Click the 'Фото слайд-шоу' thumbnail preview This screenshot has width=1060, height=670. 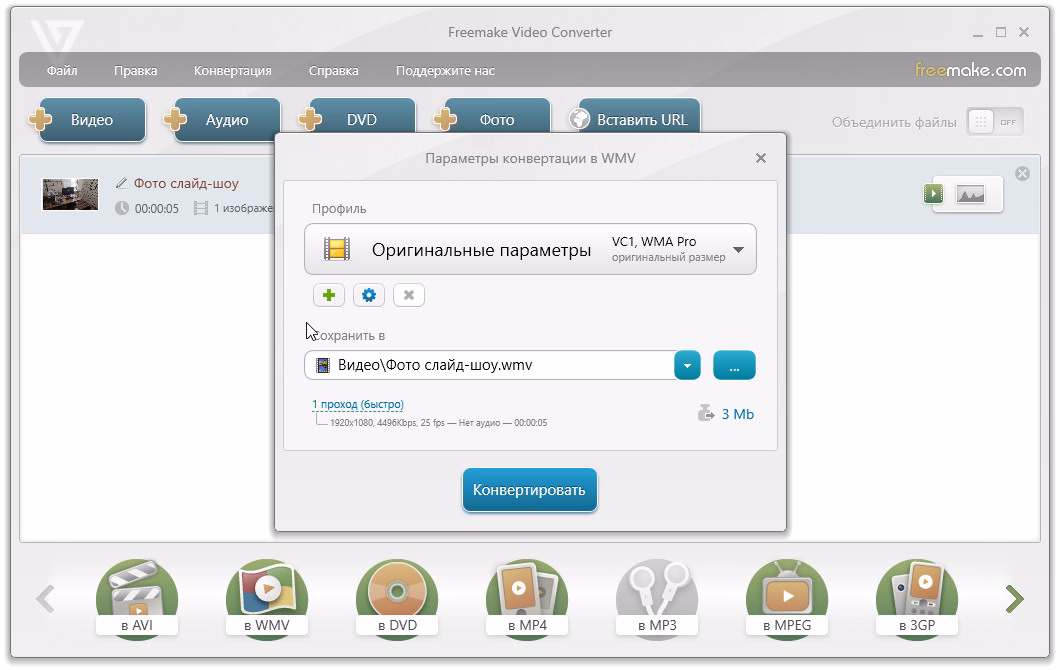70,194
